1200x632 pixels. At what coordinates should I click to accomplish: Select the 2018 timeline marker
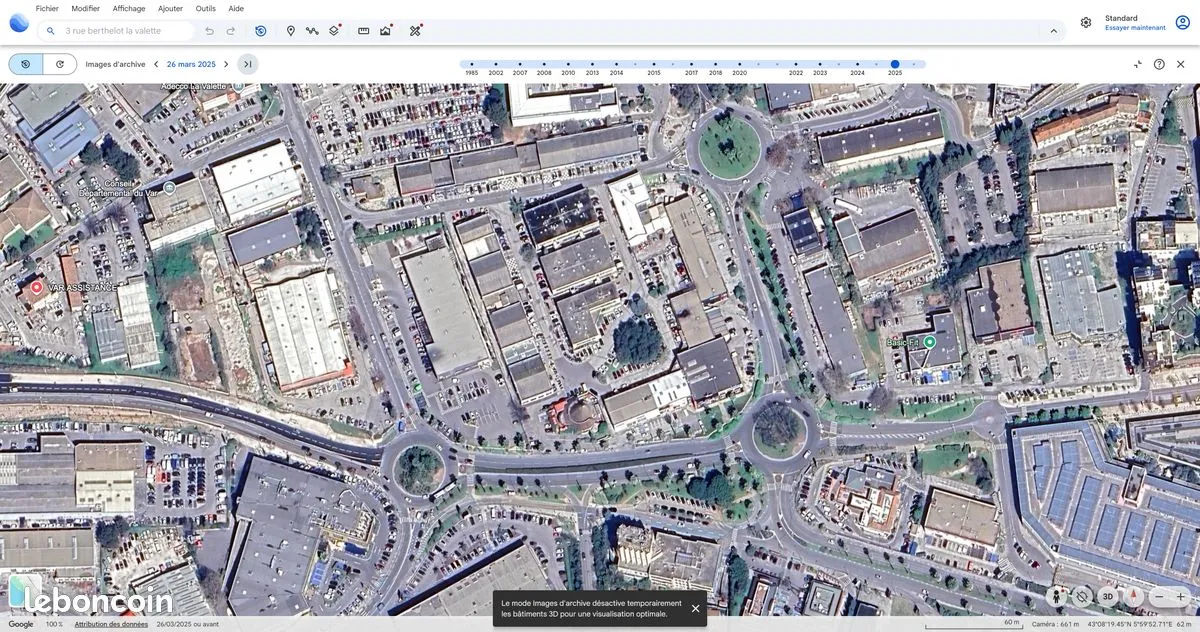pyautogui.click(x=715, y=64)
